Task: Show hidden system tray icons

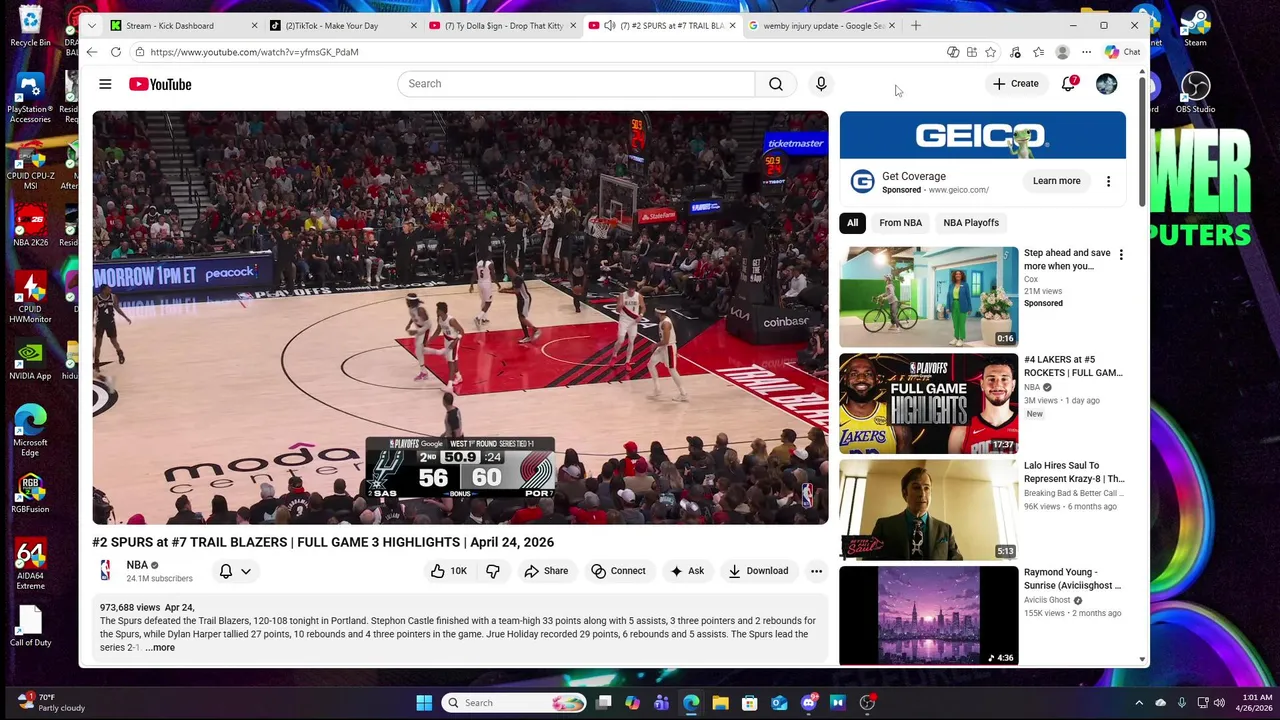Action: tap(1139, 703)
